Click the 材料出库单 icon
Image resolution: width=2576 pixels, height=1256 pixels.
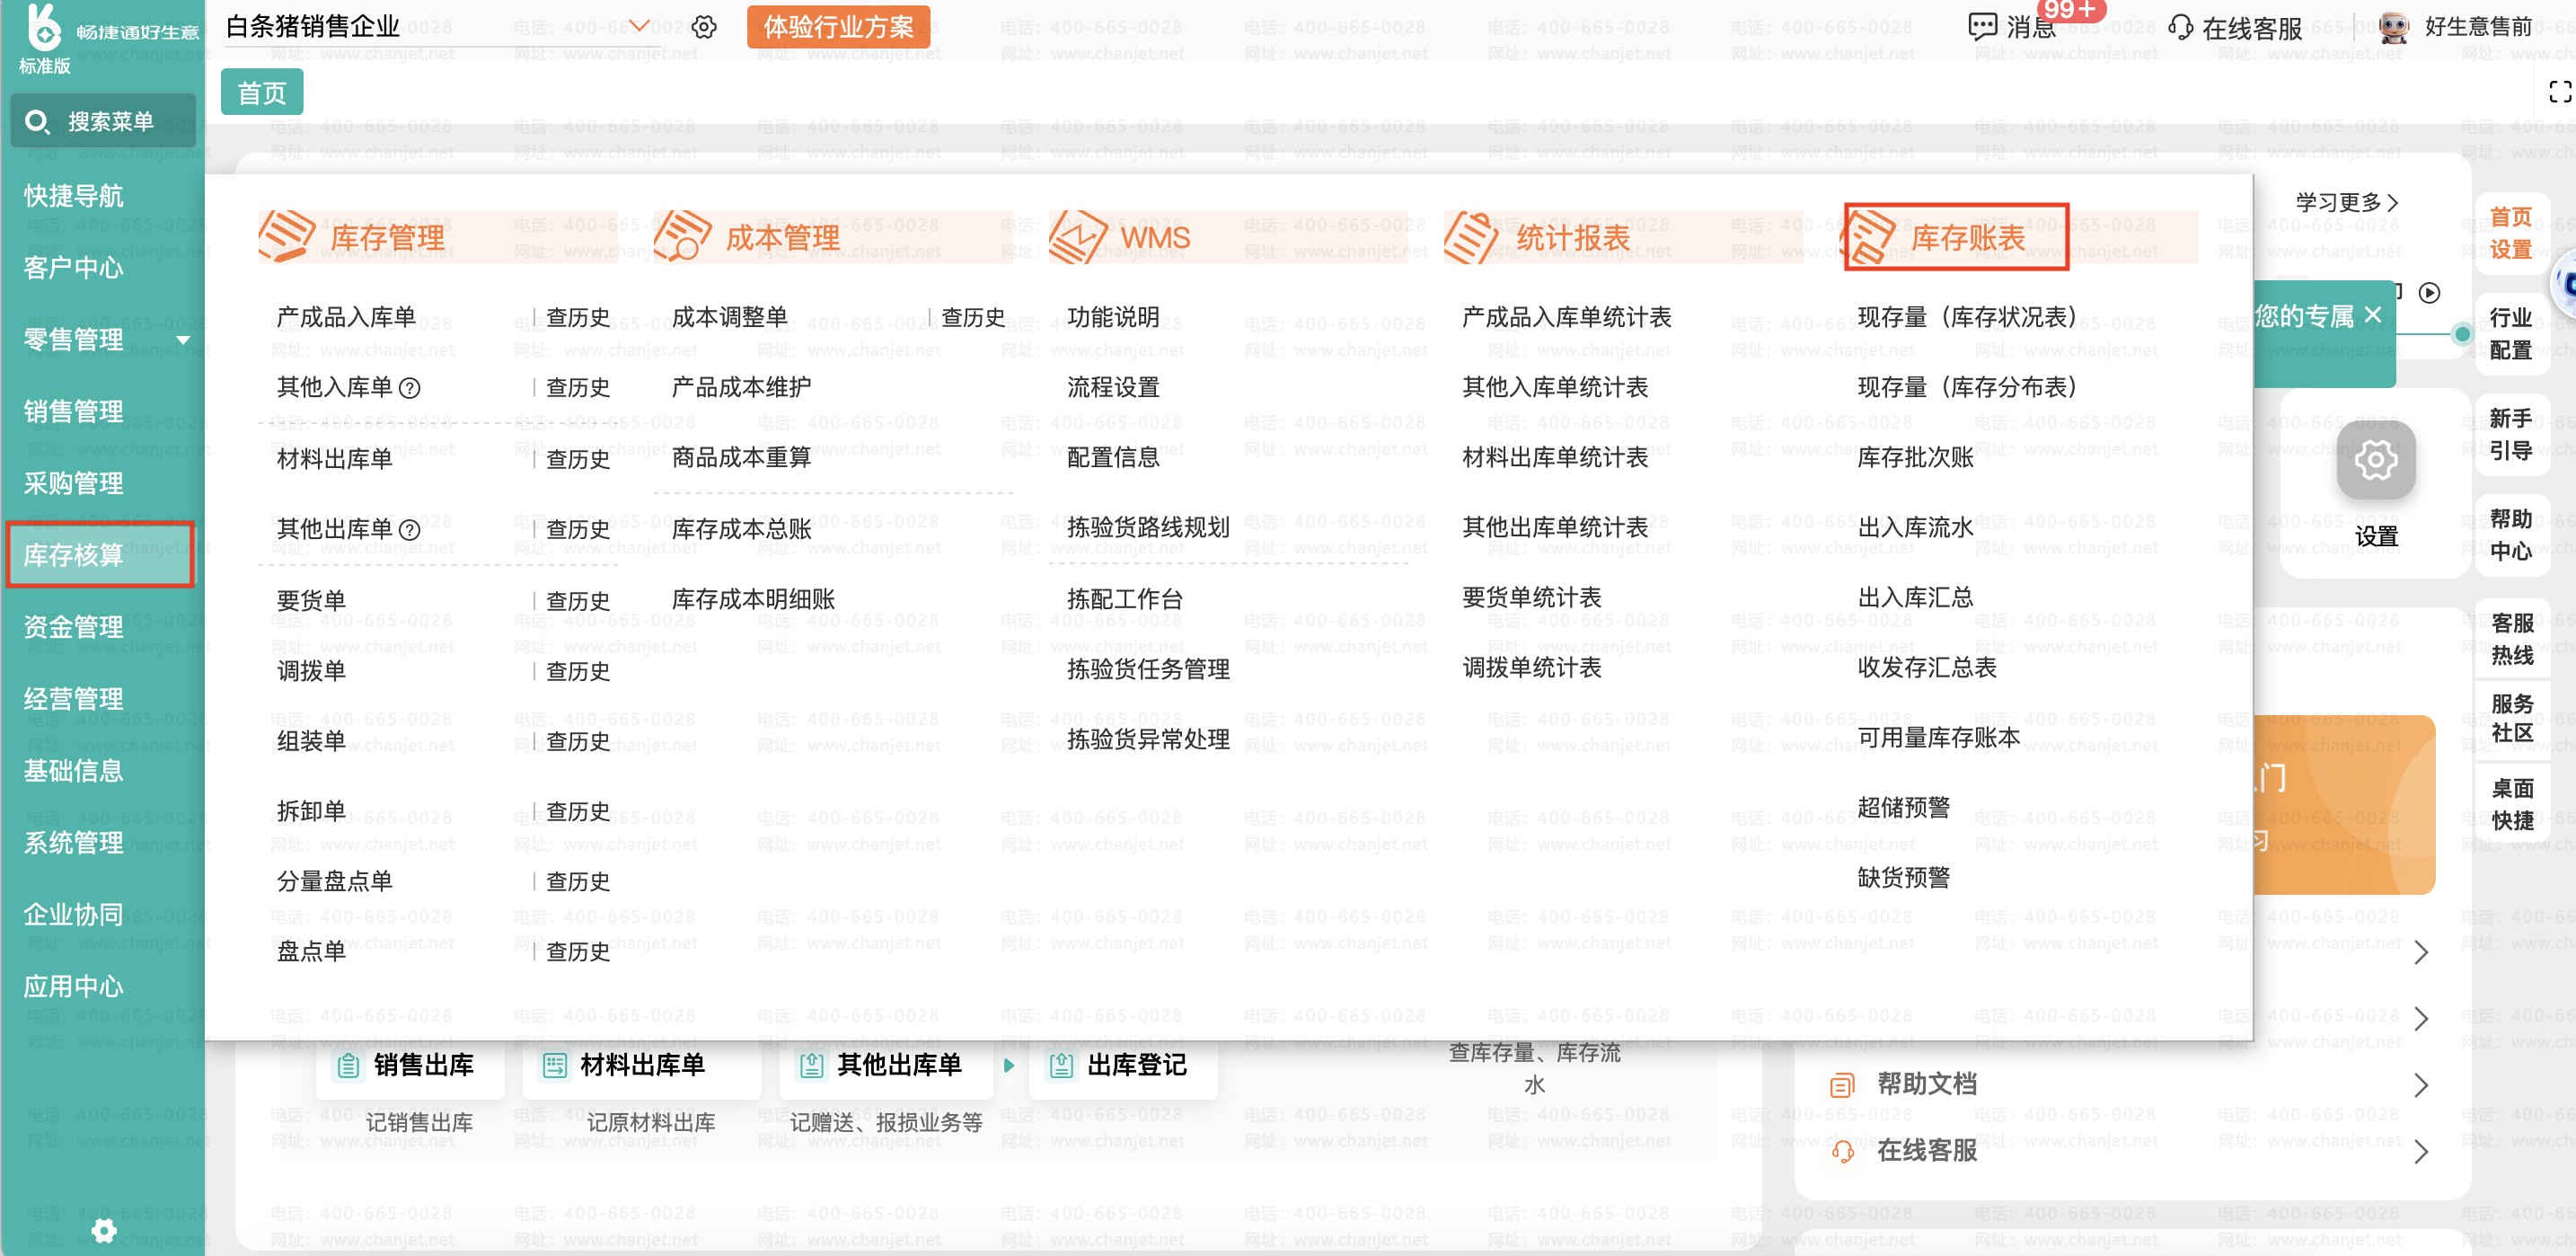(554, 1066)
